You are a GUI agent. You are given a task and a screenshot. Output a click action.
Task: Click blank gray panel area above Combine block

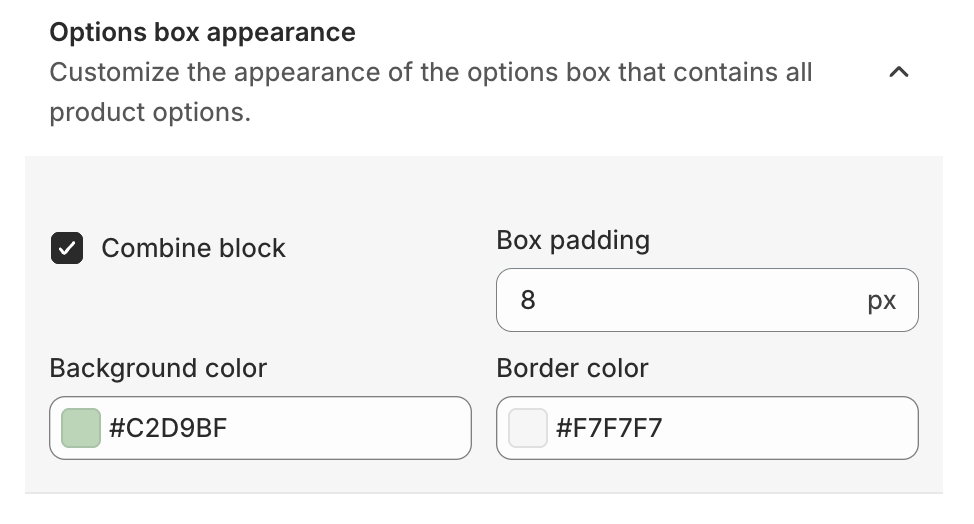coord(250,190)
